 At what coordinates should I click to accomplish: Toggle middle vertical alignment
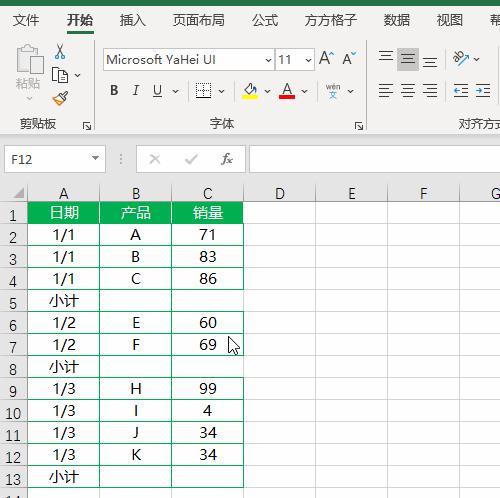(x=408, y=59)
